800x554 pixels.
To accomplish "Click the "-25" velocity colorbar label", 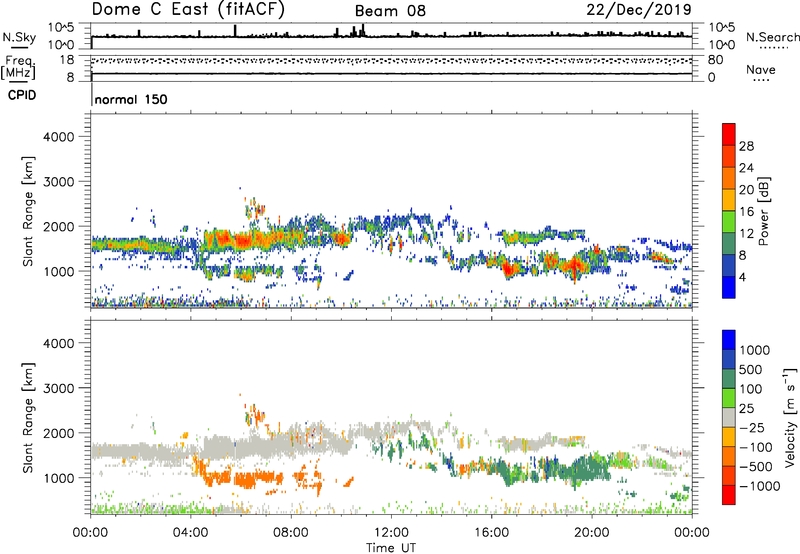I will (753, 427).
